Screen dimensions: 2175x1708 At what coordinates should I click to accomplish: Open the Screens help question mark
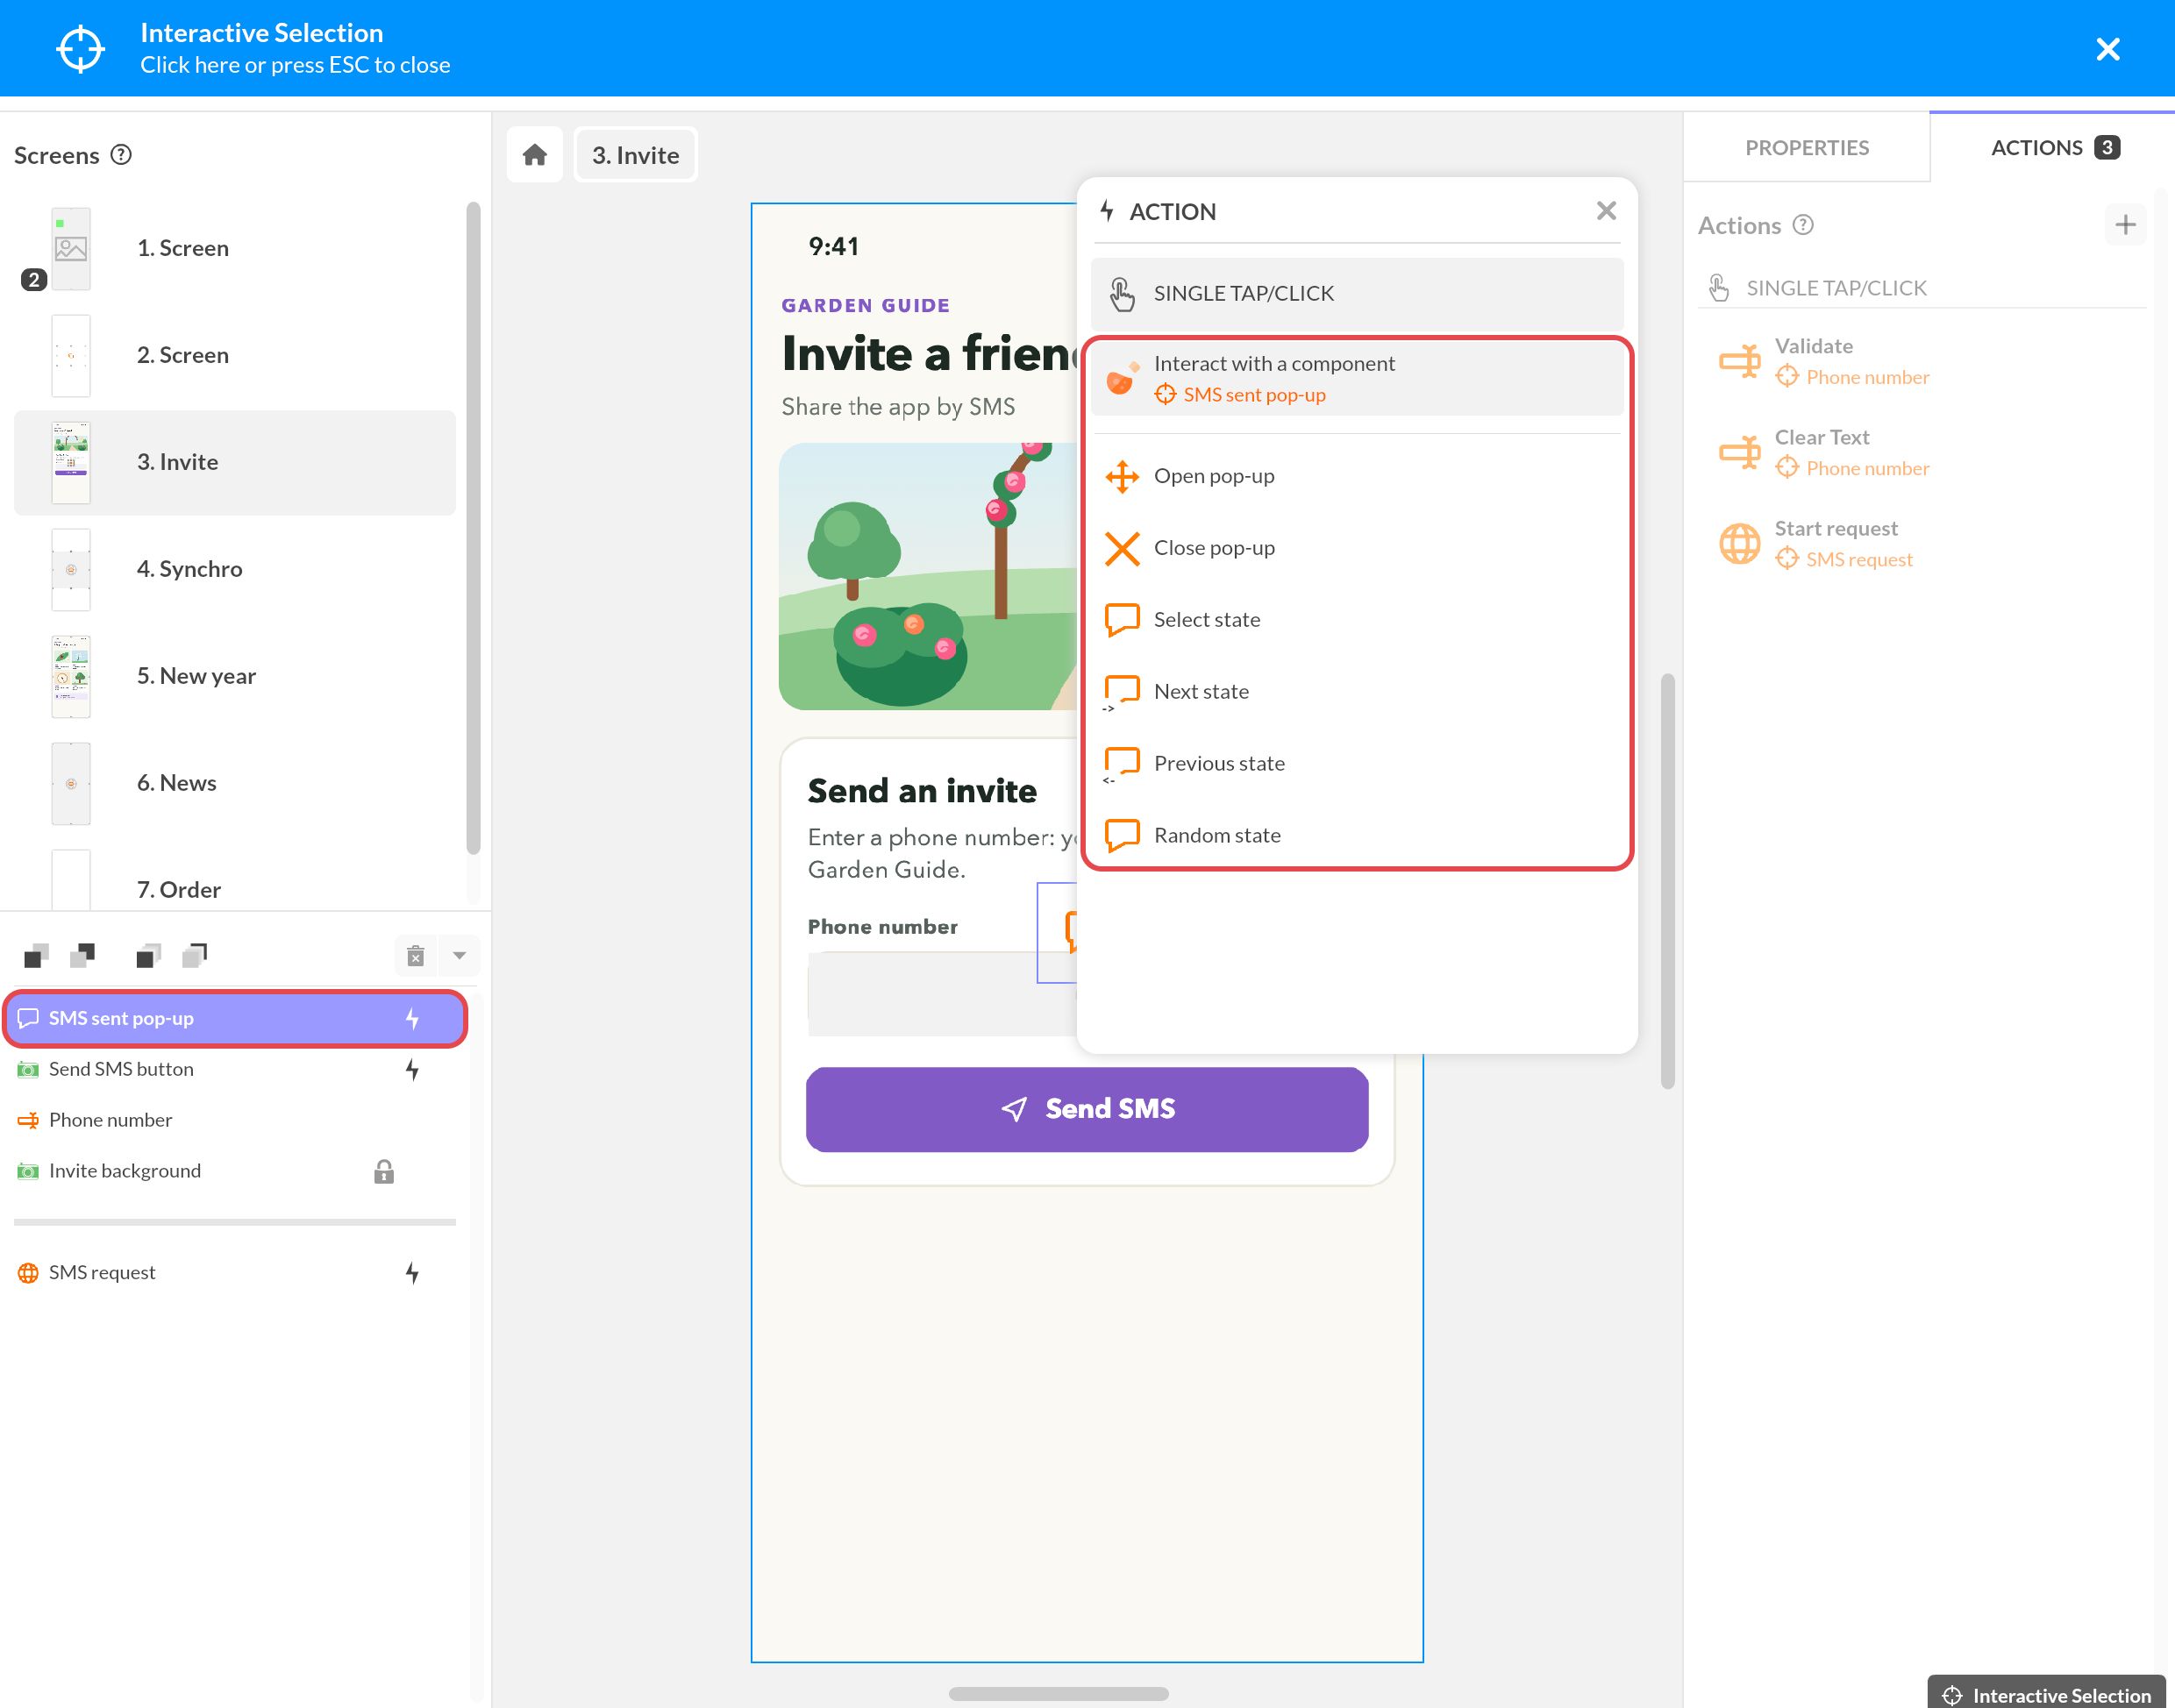pyautogui.click(x=121, y=155)
